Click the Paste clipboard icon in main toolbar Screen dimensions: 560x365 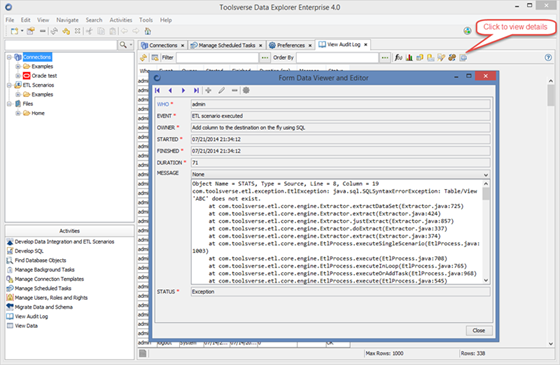point(112,31)
